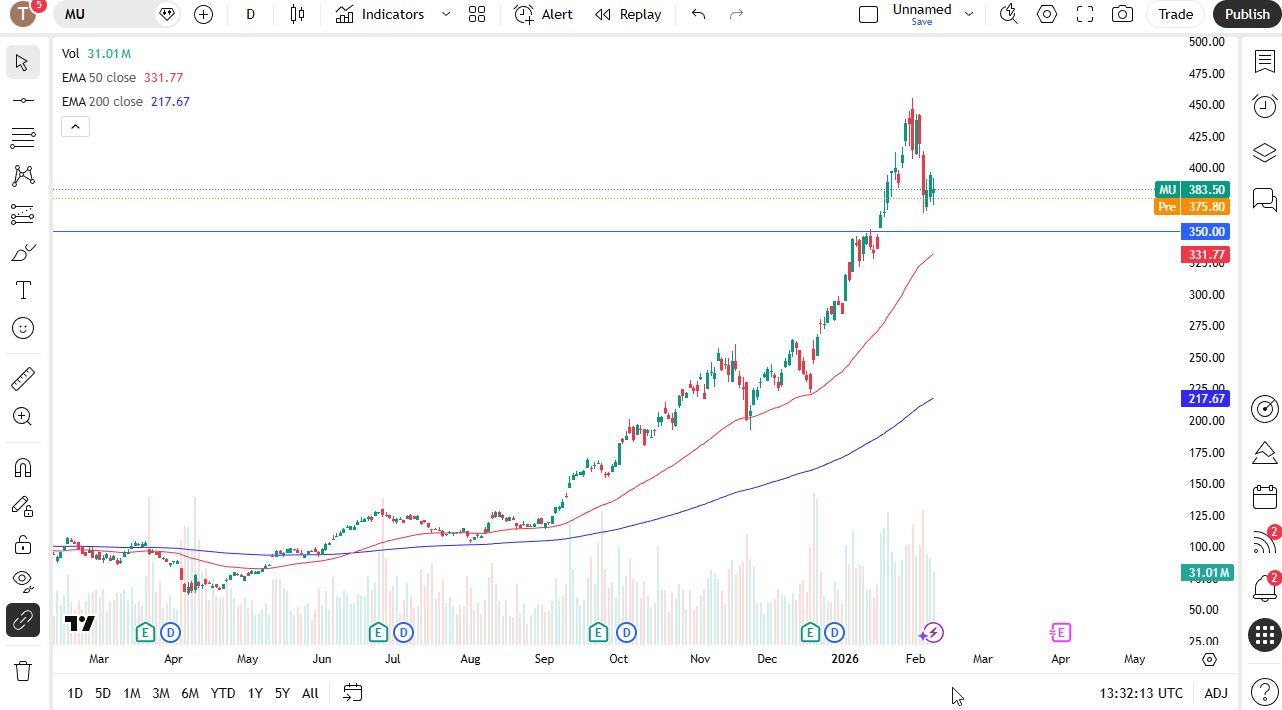Switch to the 6M time range
Screen dimensions: 1282x710
[190, 693]
